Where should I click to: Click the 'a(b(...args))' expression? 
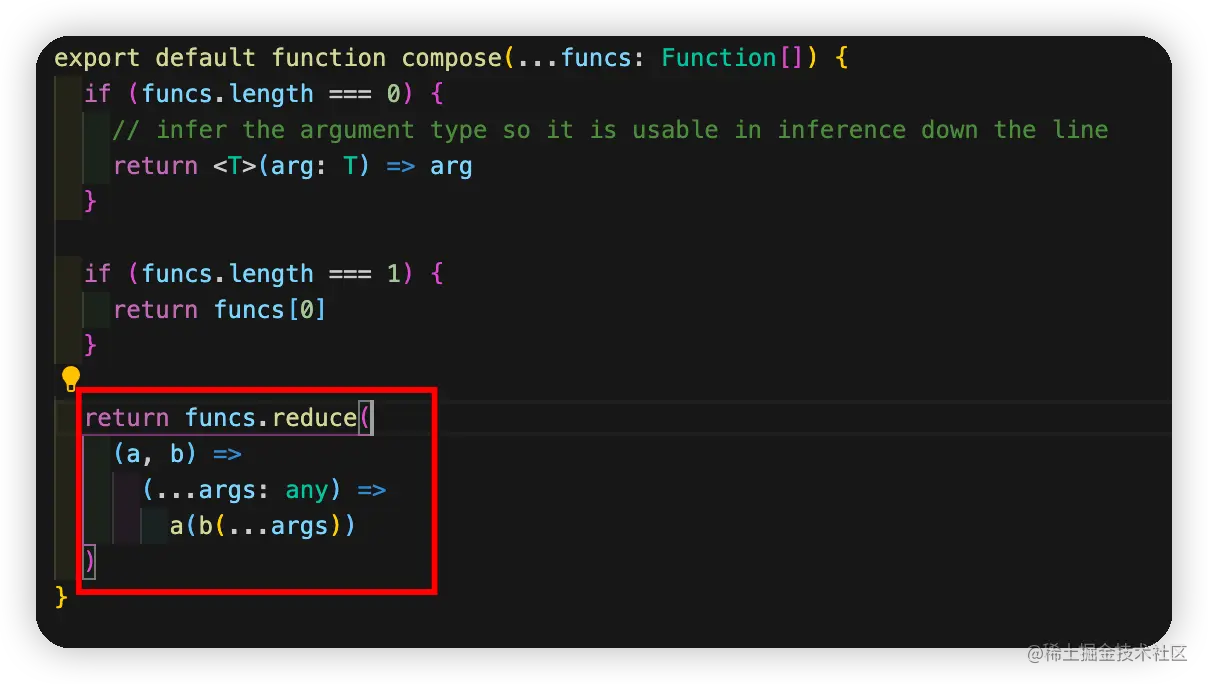point(262,526)
